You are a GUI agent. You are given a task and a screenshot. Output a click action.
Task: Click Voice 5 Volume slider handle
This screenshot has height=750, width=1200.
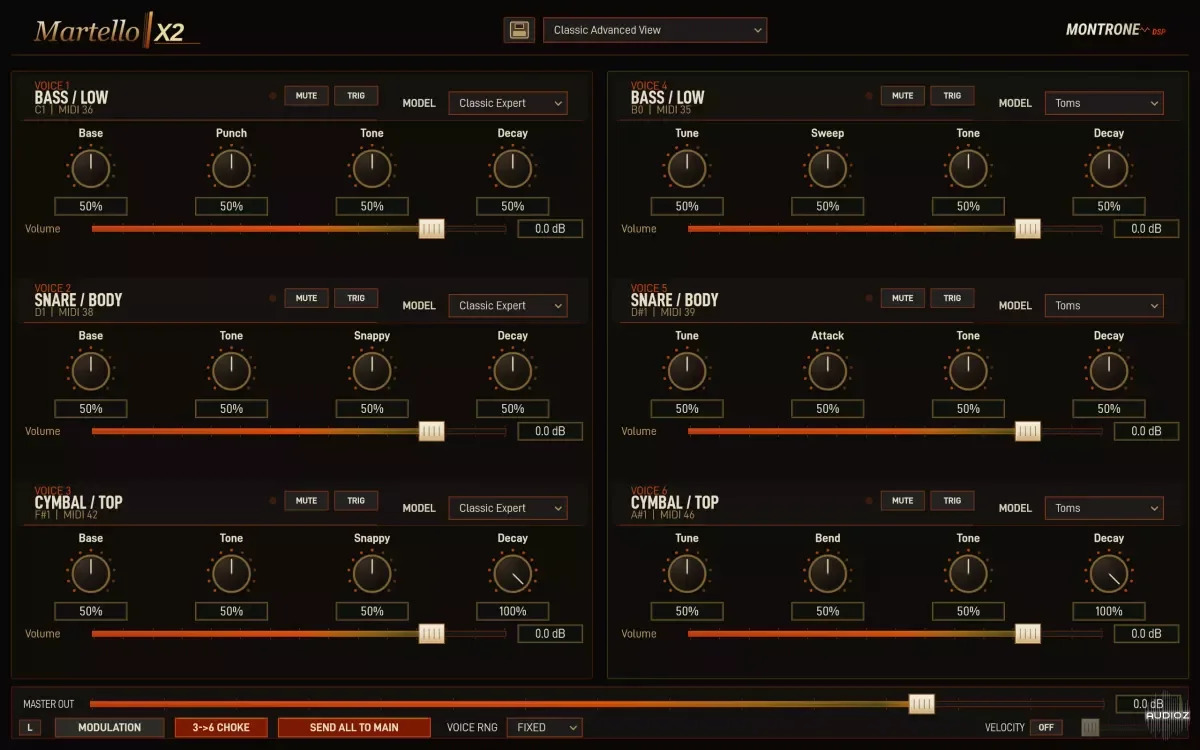1028,431
